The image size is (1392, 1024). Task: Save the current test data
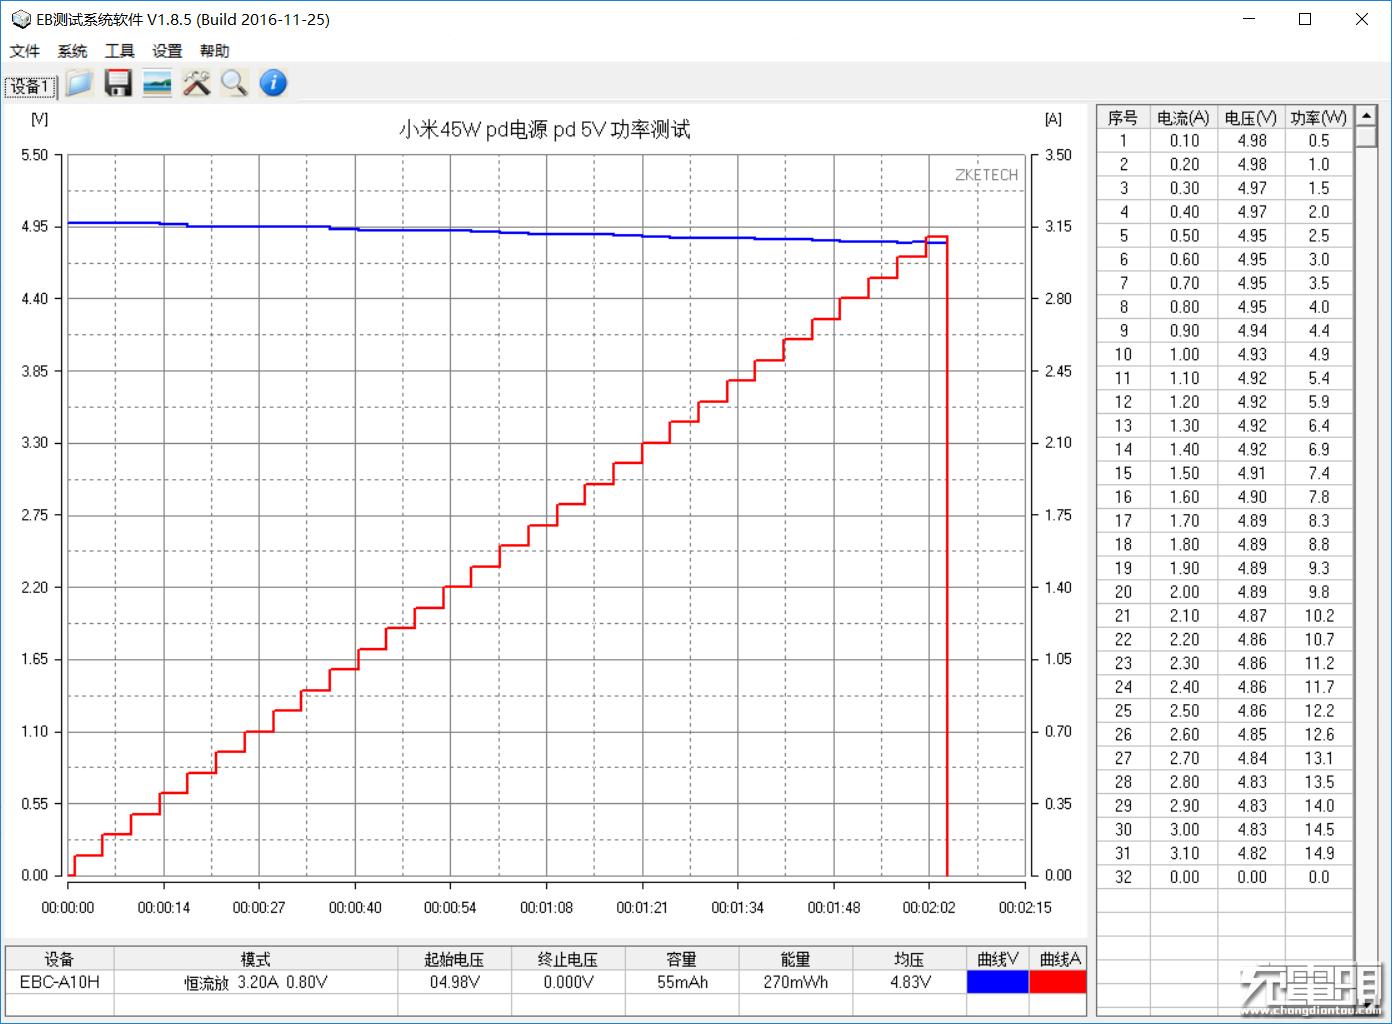click(117, 84)
